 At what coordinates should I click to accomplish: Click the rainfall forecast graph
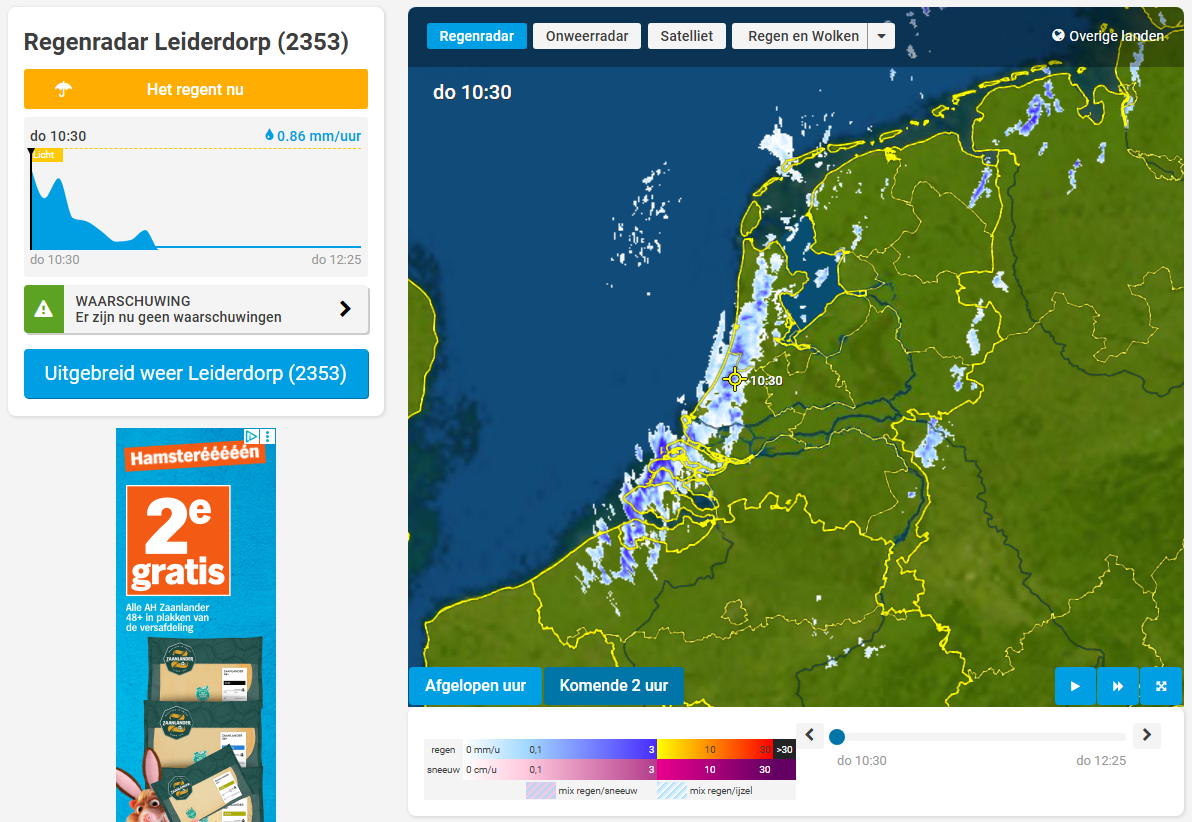tap(196, 199)
